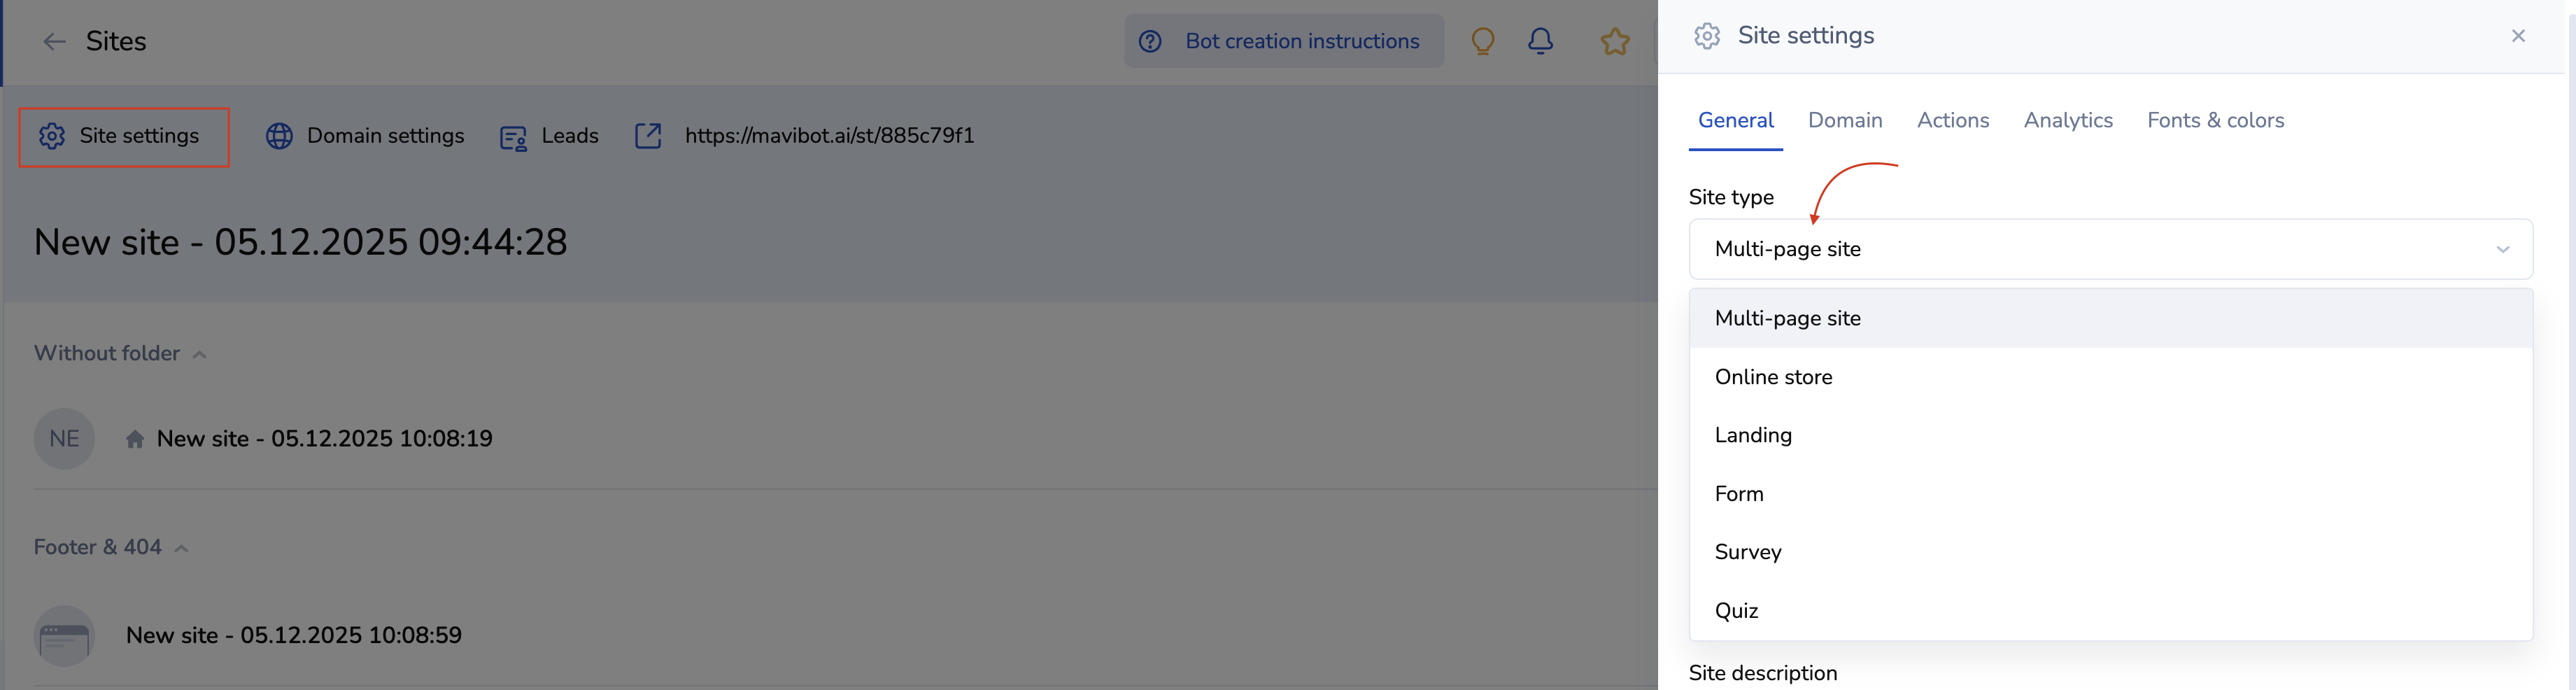Open the New site 10:08:19 page

[324, 439]
